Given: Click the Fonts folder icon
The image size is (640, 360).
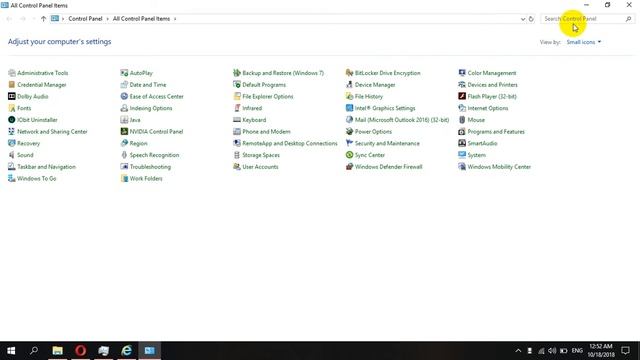Looking at the screenshot, I should [12, 108].
